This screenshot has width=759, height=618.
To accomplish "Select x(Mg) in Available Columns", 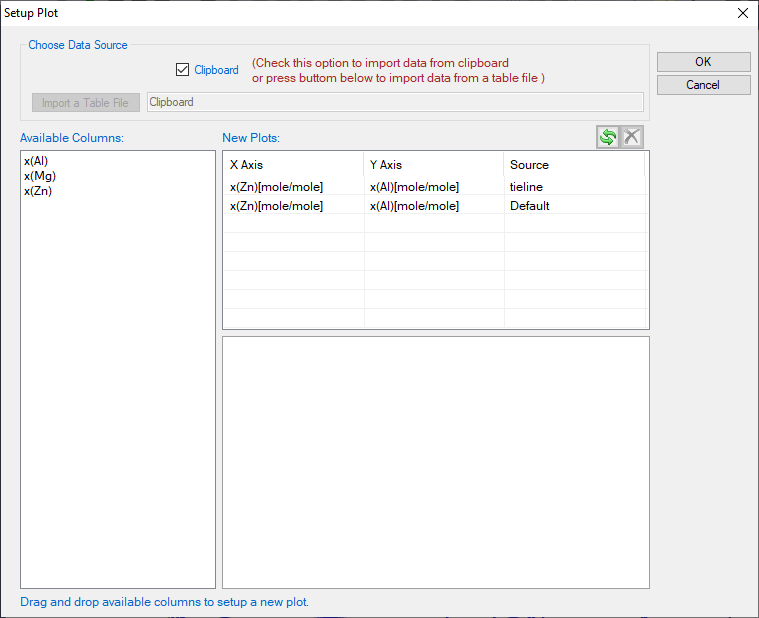I will [x=38, y=176].
